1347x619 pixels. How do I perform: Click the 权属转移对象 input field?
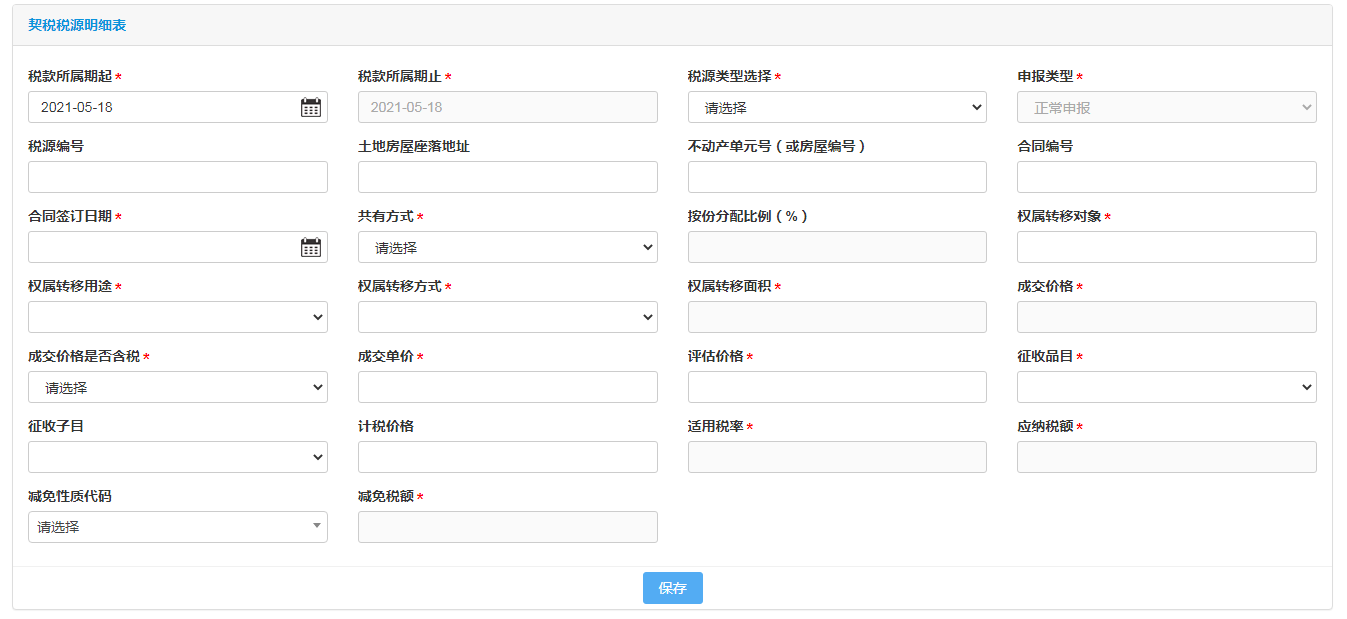click(1166, 248)
